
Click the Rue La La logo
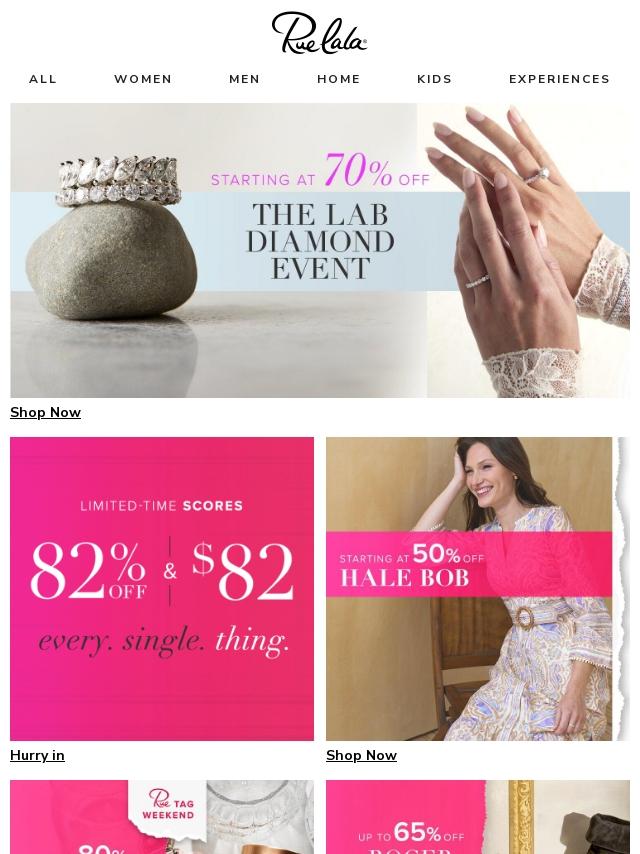(x=319, y=33)
